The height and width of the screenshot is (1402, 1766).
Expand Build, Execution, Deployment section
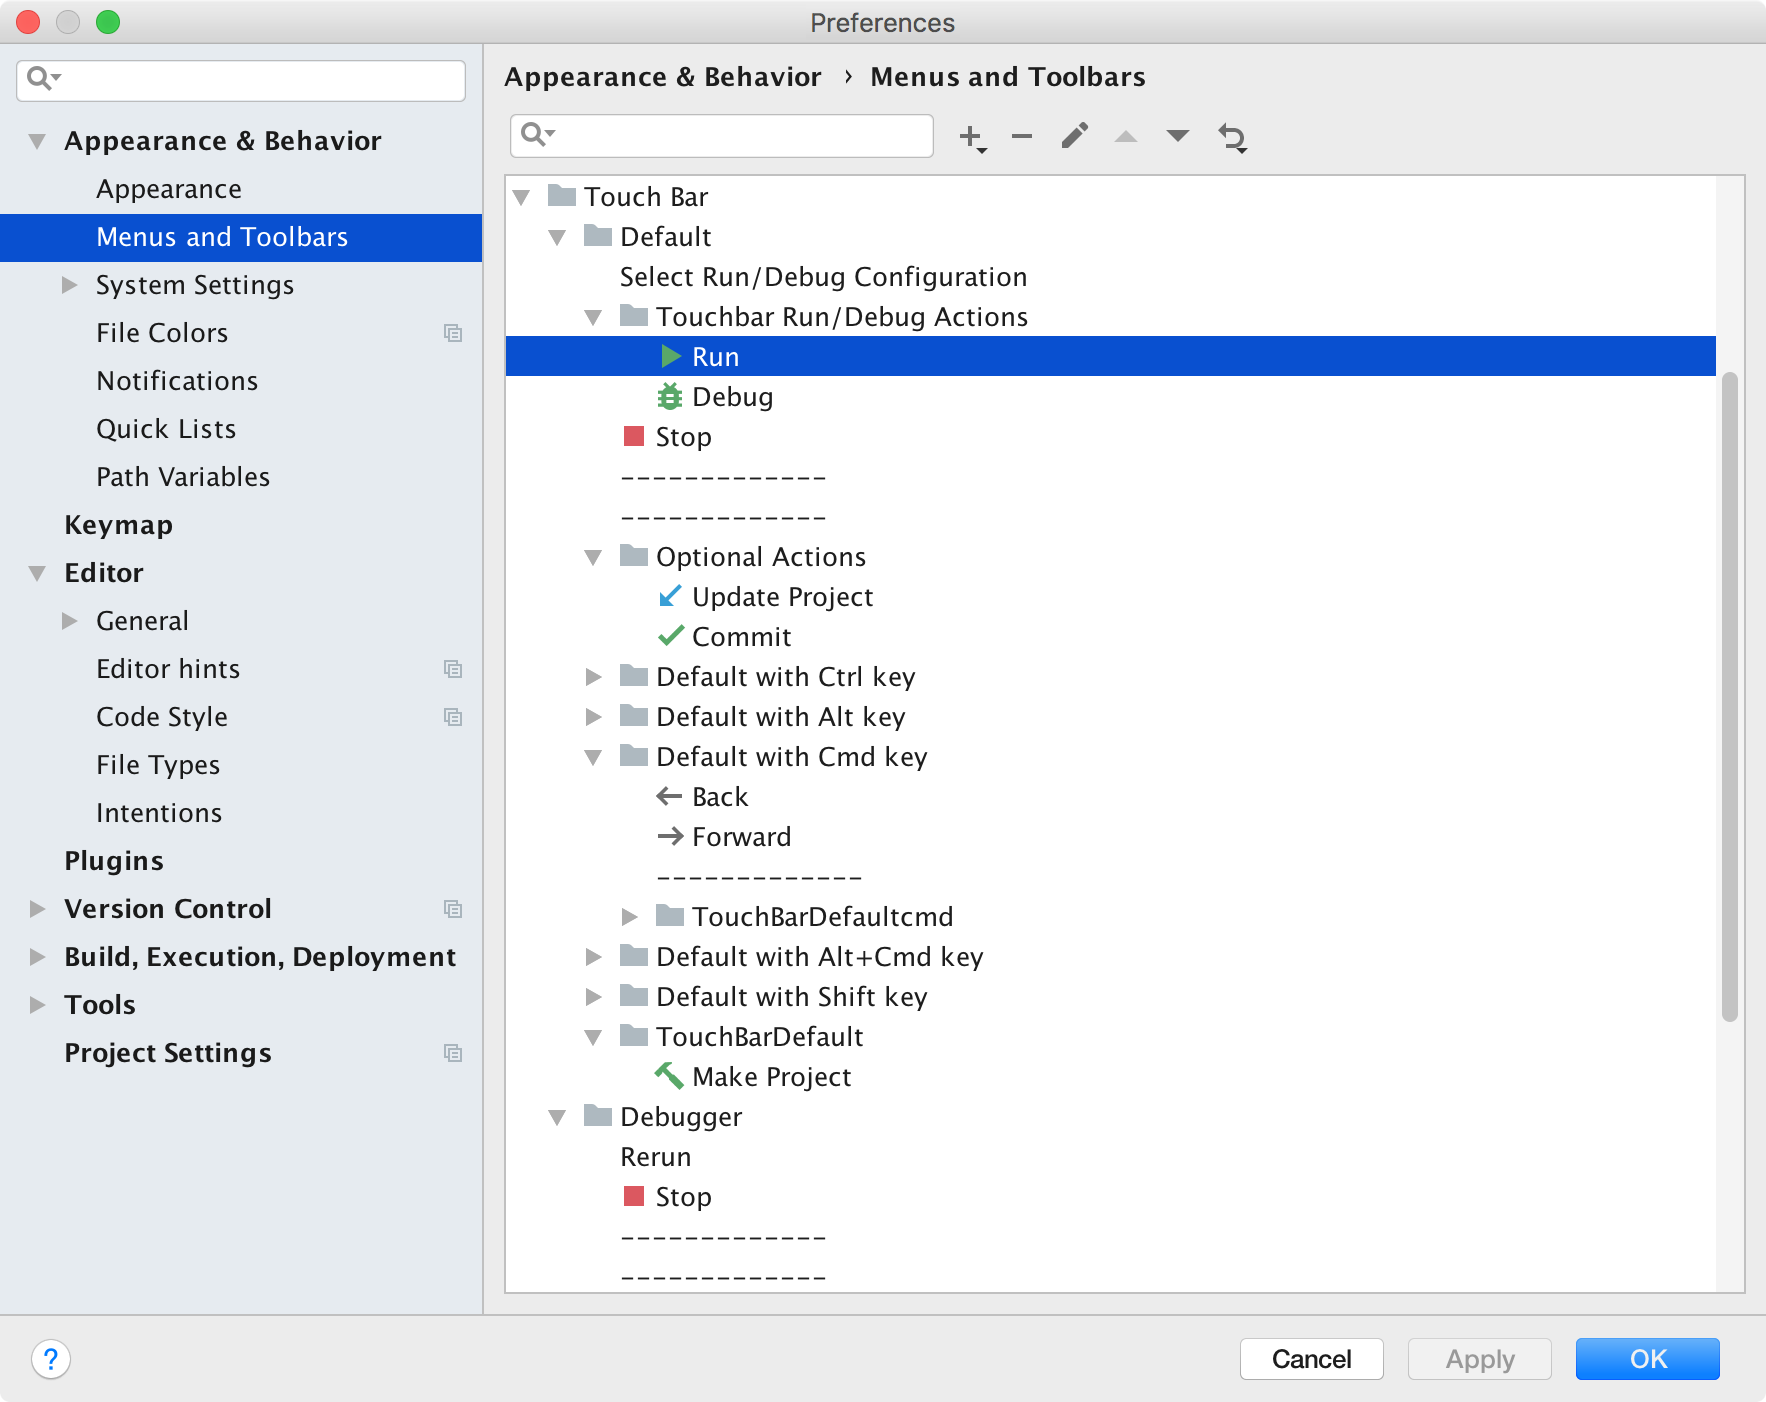point(37,957)
